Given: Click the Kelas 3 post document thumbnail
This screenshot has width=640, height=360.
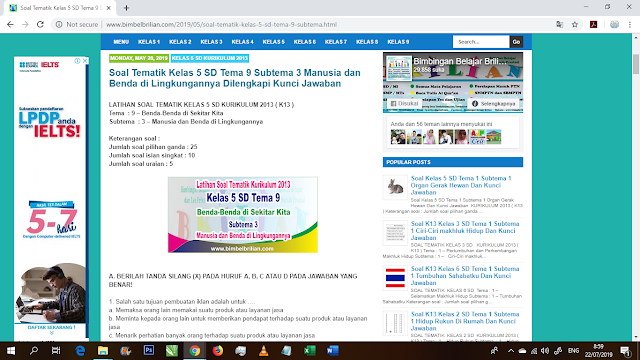Looking at the screenshot, I should (395, 233).
